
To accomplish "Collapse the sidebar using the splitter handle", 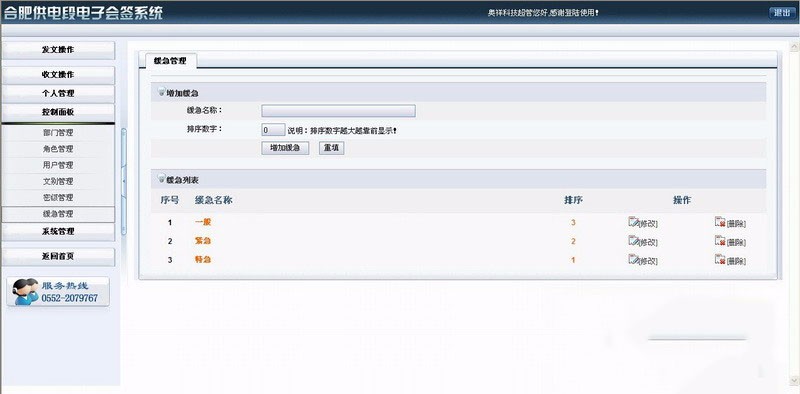I will (123, 181).
